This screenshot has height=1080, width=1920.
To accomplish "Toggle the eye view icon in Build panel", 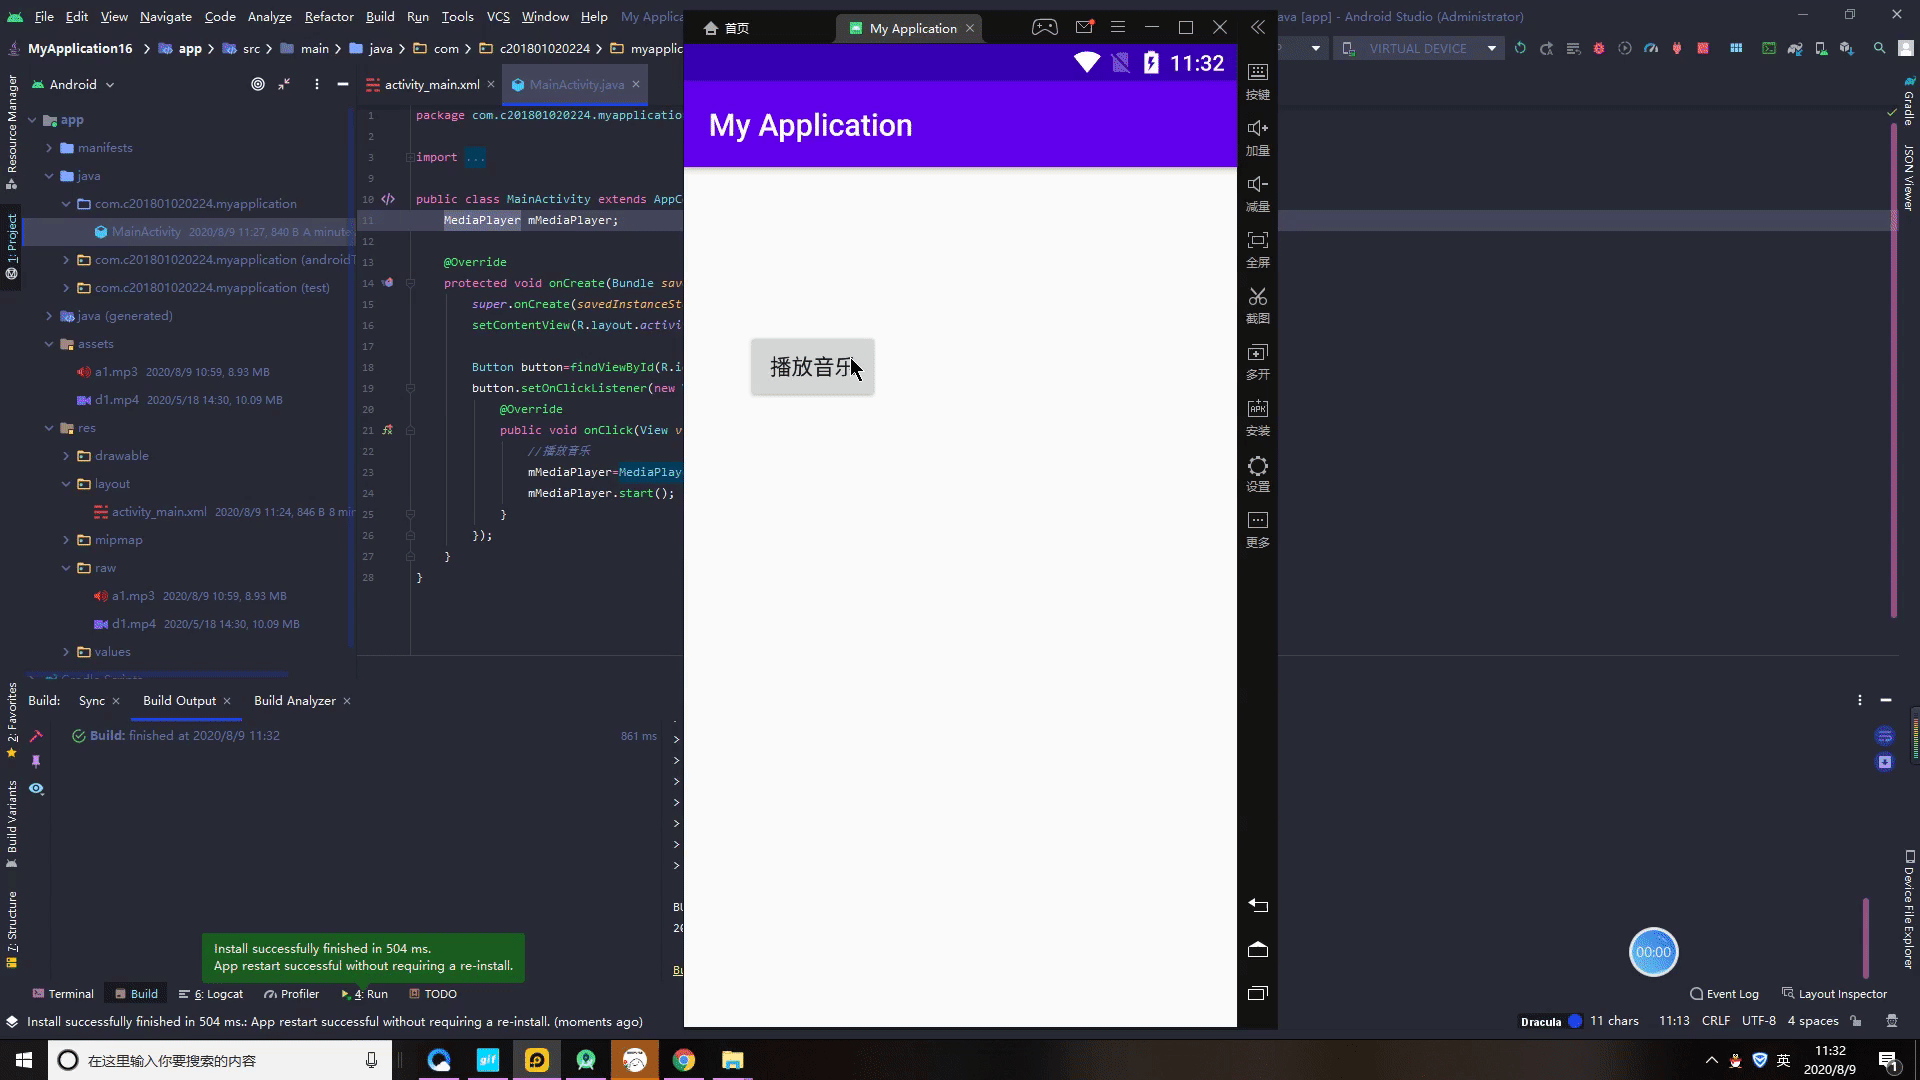I will click(36, 789).
